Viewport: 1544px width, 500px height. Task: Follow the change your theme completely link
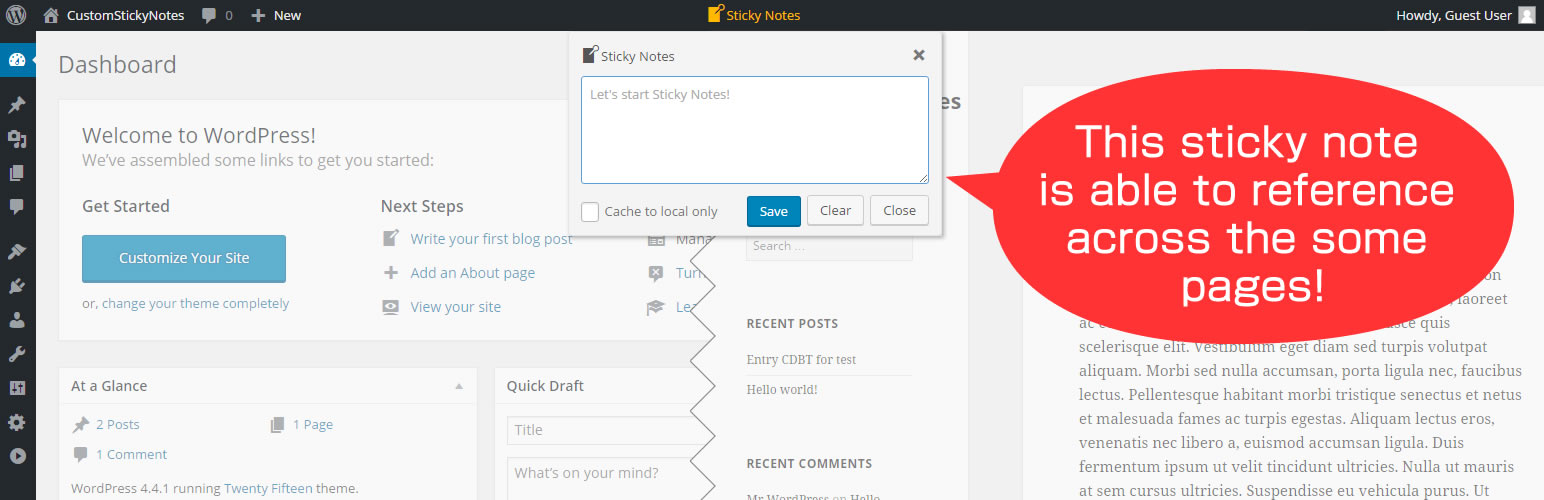(195, 303)
